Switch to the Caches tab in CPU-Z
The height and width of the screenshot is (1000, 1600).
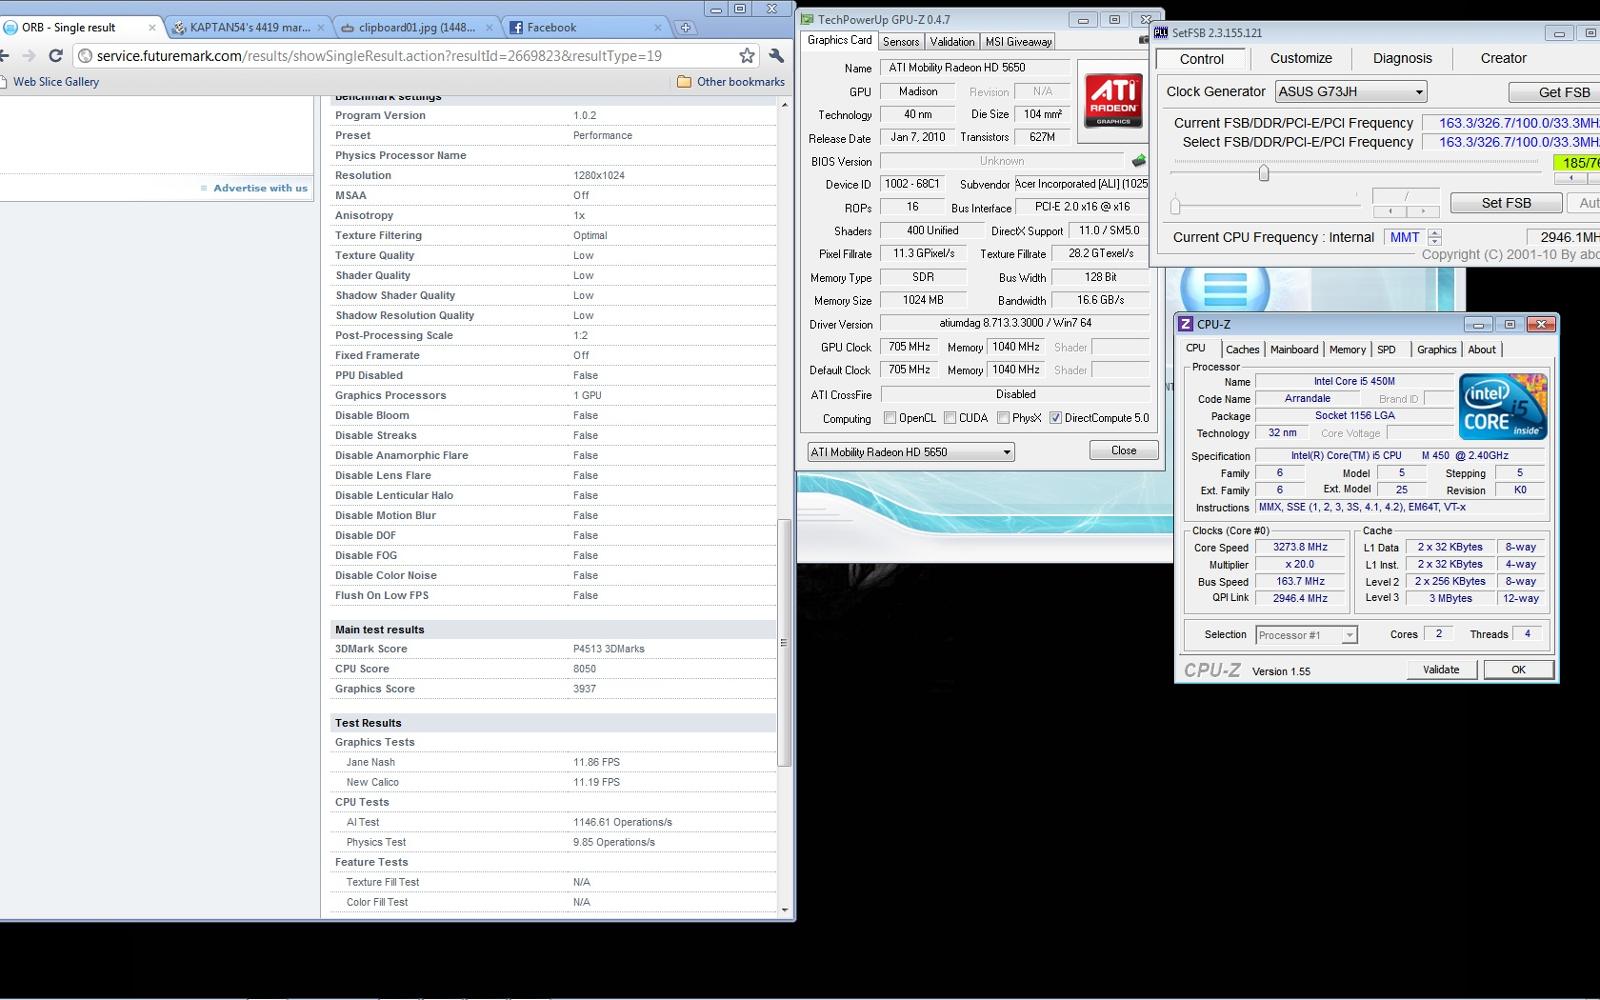[x=1242, y=350]
